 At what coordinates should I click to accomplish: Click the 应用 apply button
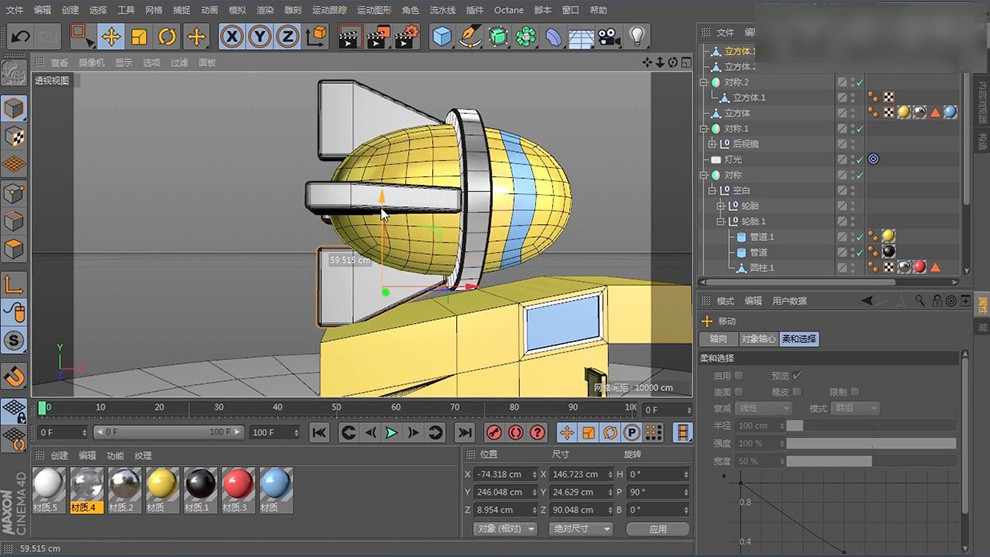coord(657,528)
